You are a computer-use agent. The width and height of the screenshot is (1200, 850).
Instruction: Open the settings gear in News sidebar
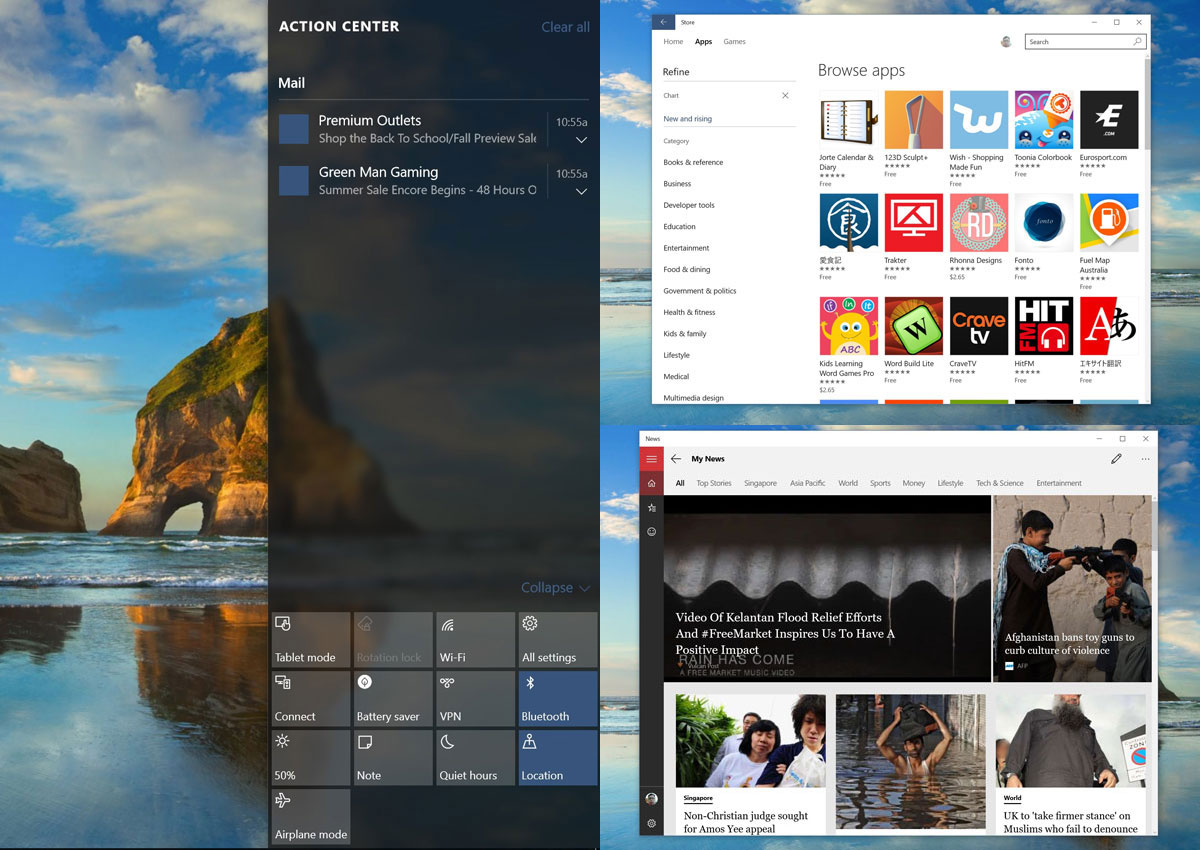[652, 823]
